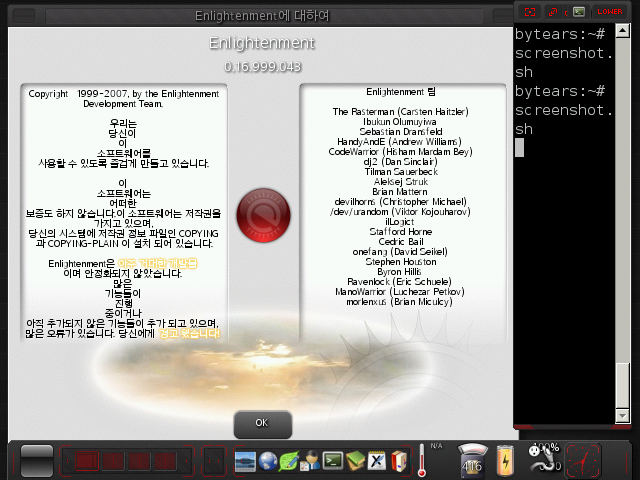Launch the X notepad application icon
This screenshot has width=640, height=480.
[377, 462]
